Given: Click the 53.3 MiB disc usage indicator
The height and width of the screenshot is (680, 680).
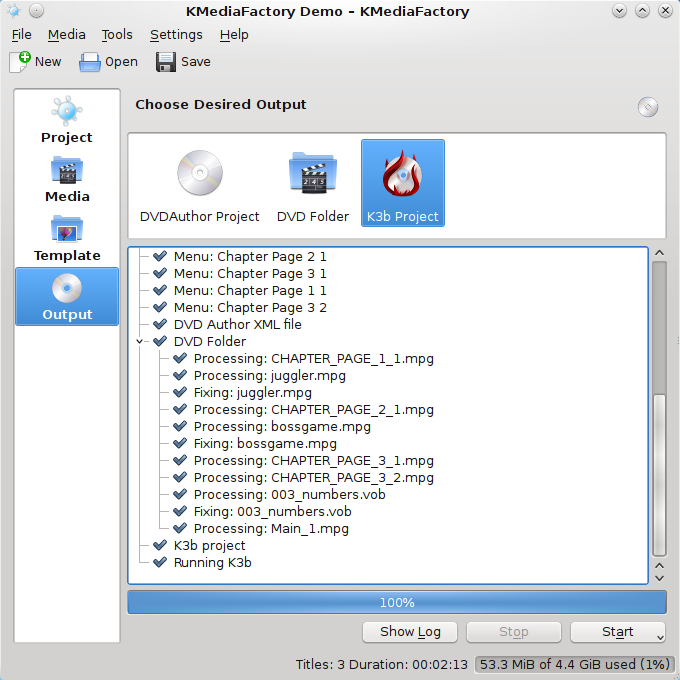Looking at the screenshot, I should tap(575, 664).
